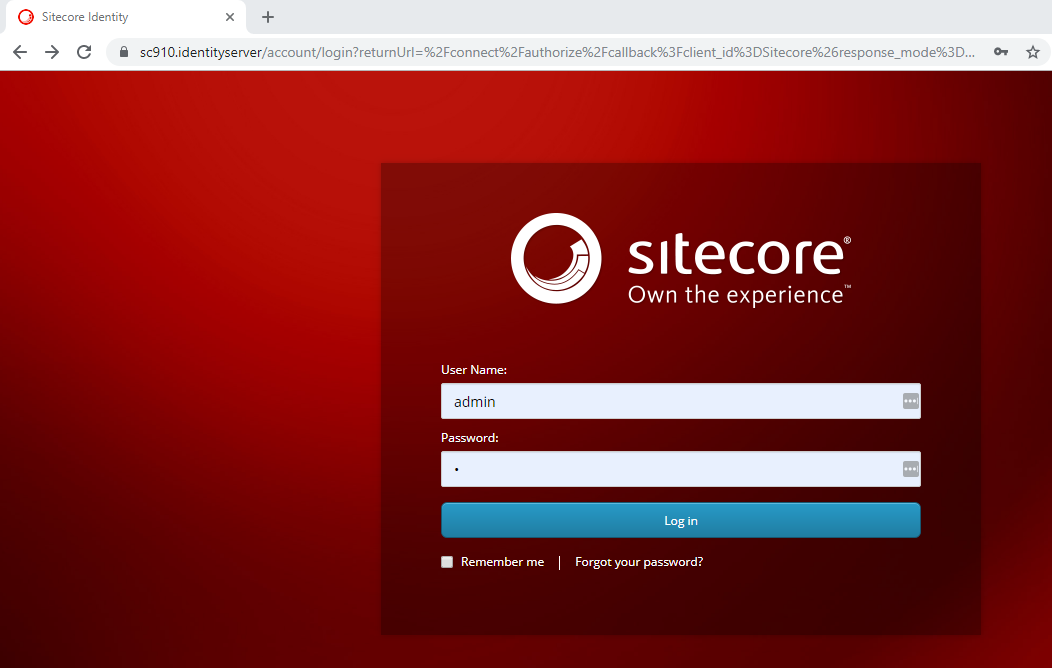This screenshot has width=1052, height=668.
Task: Click inside the Password input field
Action: click(x=680, y=468)
